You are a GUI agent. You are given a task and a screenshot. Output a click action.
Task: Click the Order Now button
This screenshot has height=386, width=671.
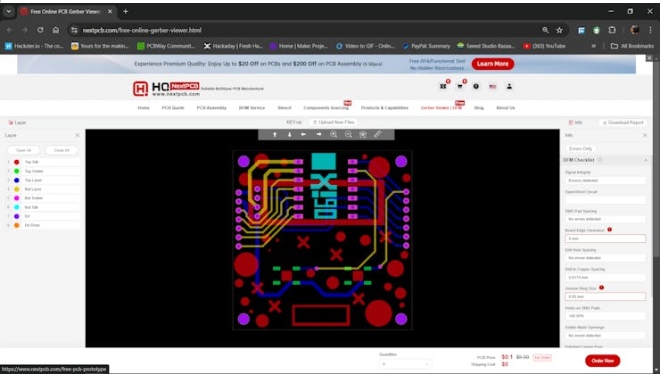tap(603, 361)
